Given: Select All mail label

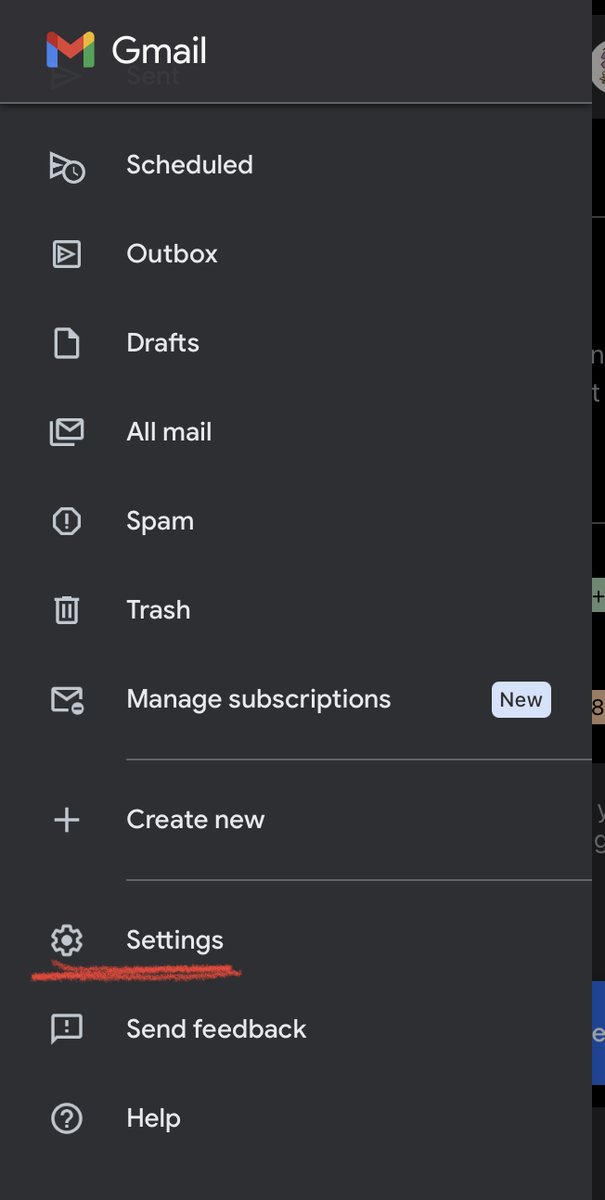Looking at the screenshot, I should click(169, 432).
